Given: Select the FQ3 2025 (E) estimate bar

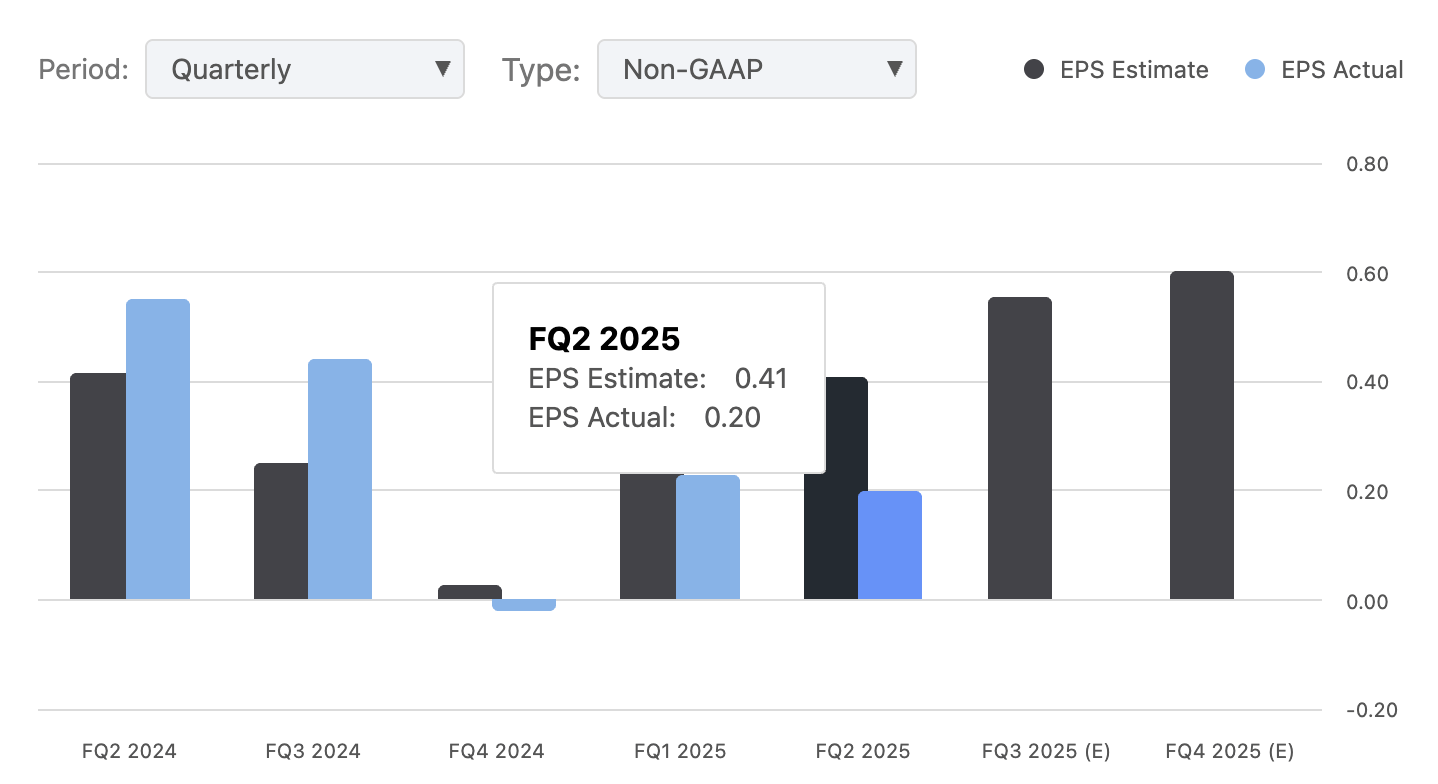Looking at the screenshot, I should pyautogui.click(x=1020, y=450).
